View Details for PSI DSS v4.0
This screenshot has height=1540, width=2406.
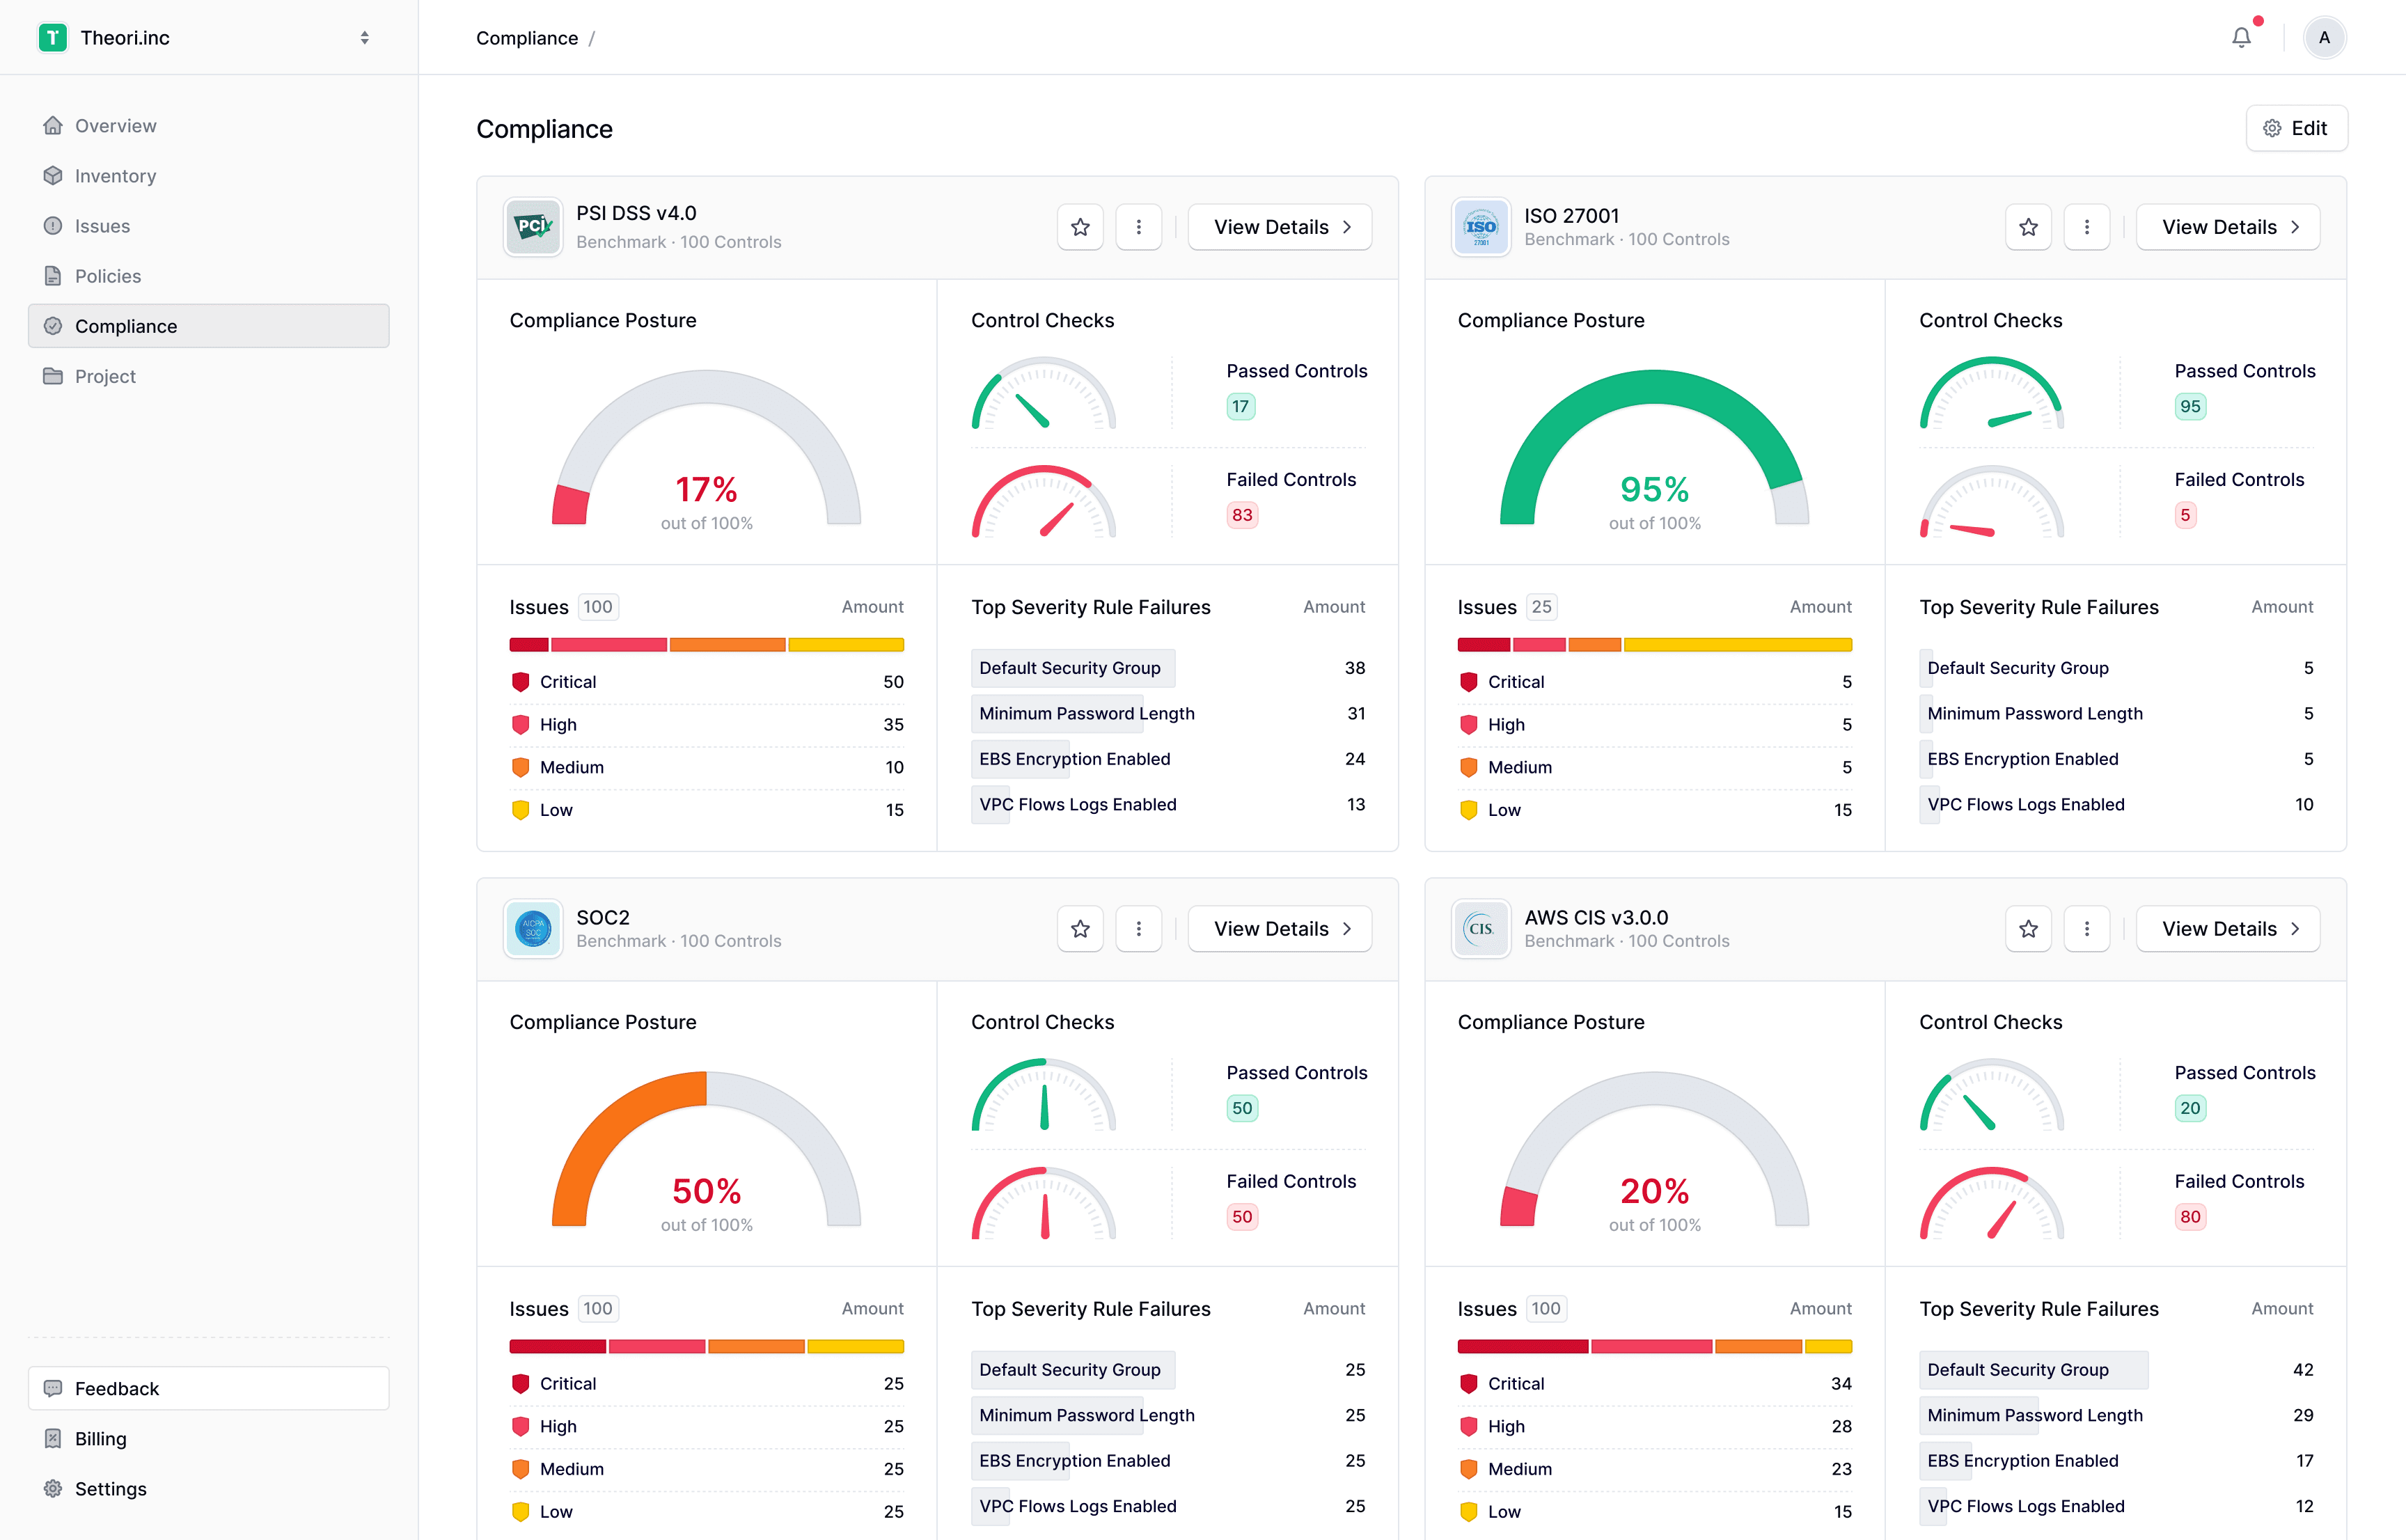(1279, 227)
